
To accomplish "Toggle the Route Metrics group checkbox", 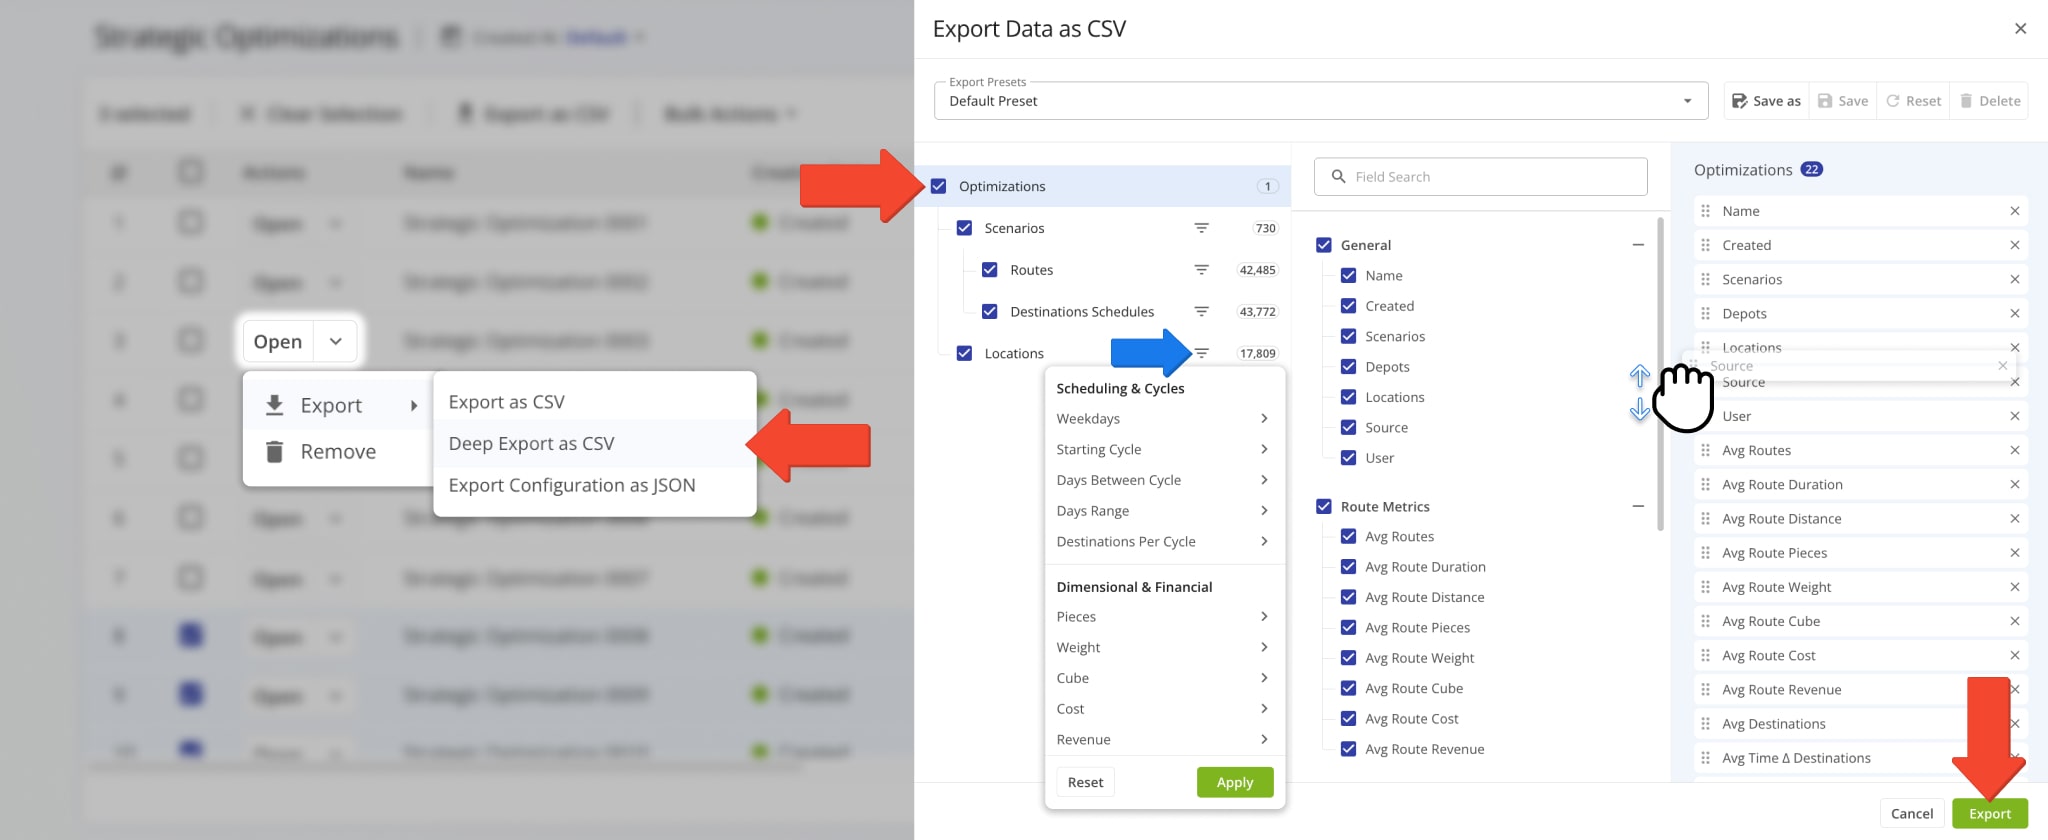I will [x=1324, y=506].
